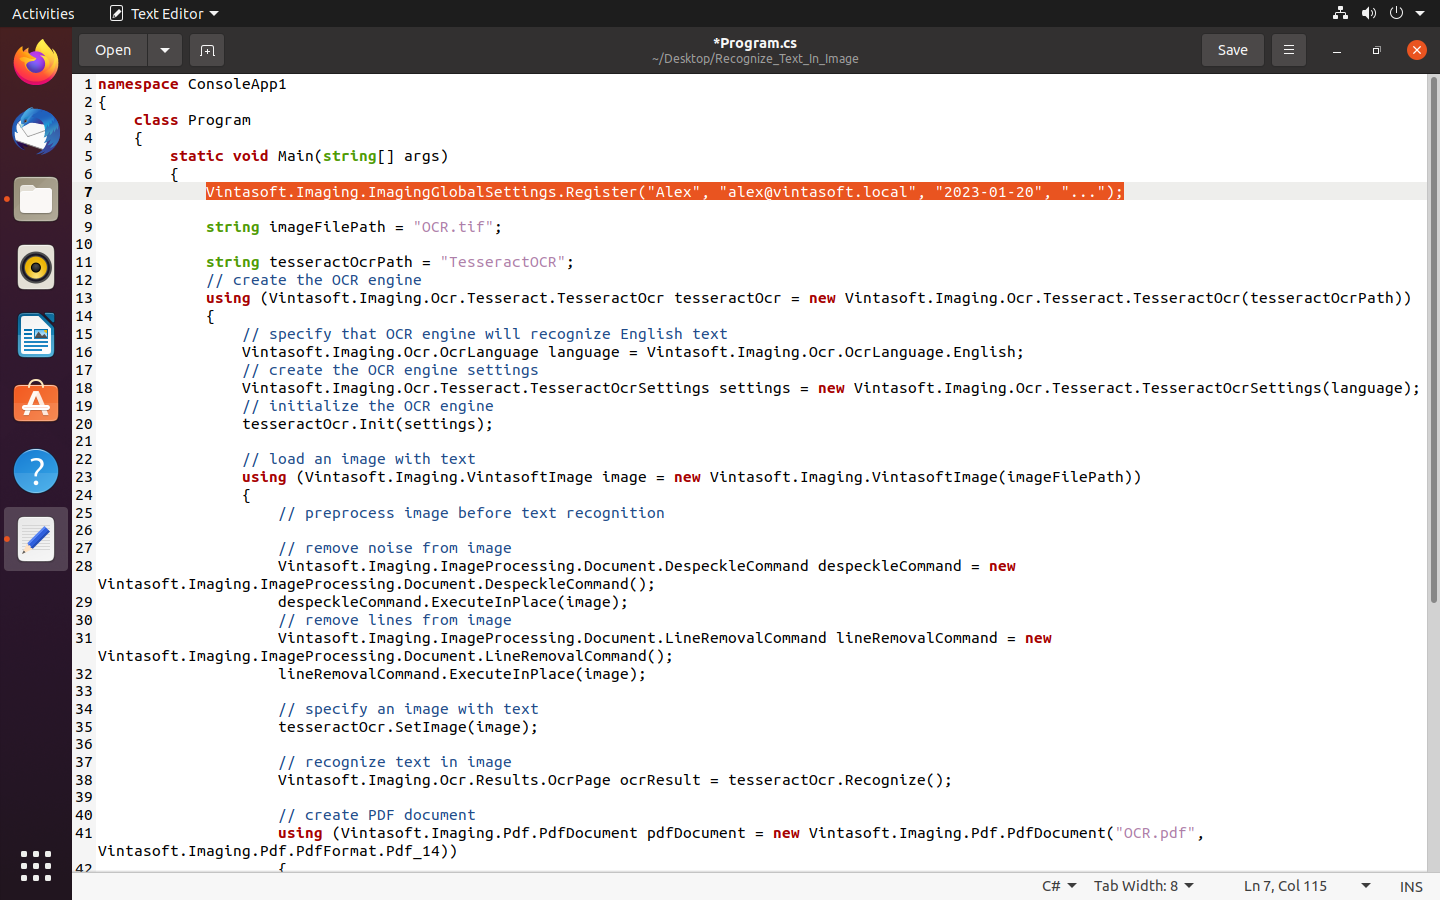Image resolution: width=1440 pixels, height=900 pixels.
Task: Change Tab Width: 8 setting
Action: [1143, 886]
